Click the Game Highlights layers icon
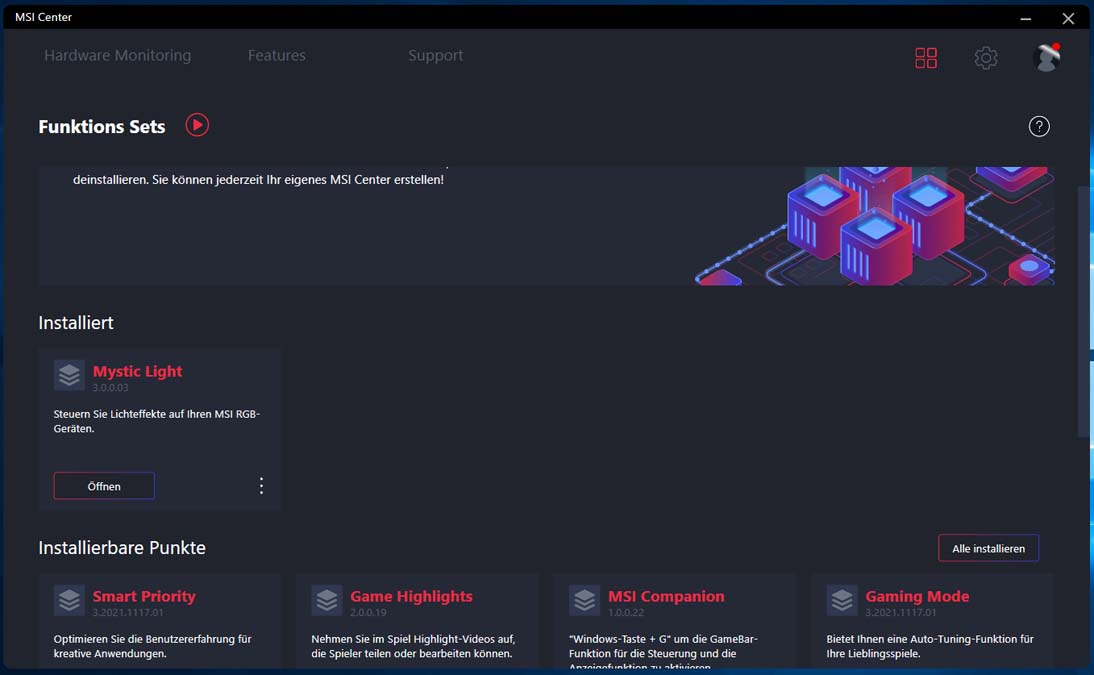The image size is (1094, 675). tap(327, 600)
